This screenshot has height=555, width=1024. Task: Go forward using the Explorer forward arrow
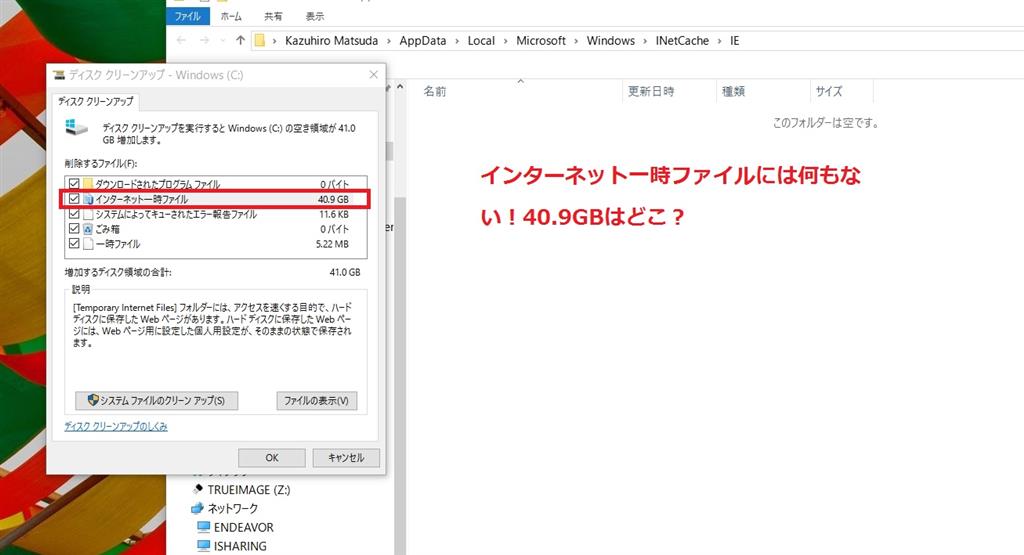(204, 40)
